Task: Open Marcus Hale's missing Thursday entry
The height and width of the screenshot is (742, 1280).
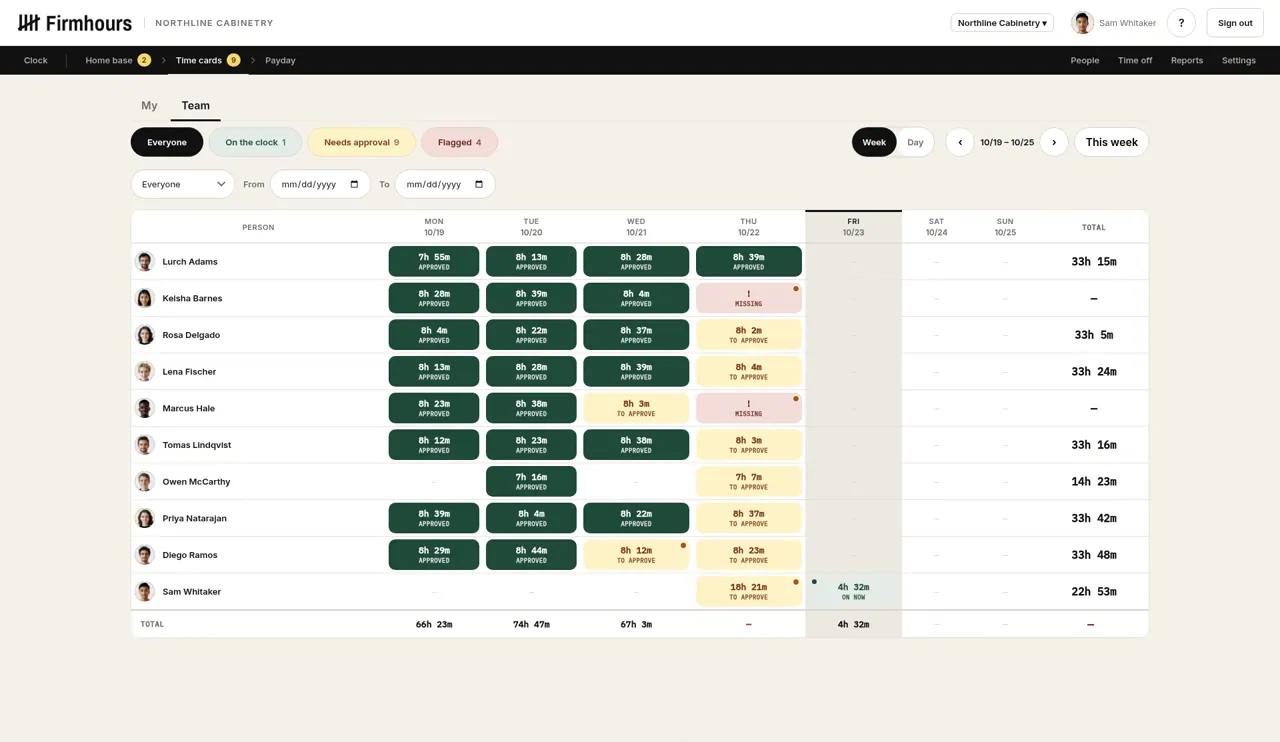Action: [749, 408]
